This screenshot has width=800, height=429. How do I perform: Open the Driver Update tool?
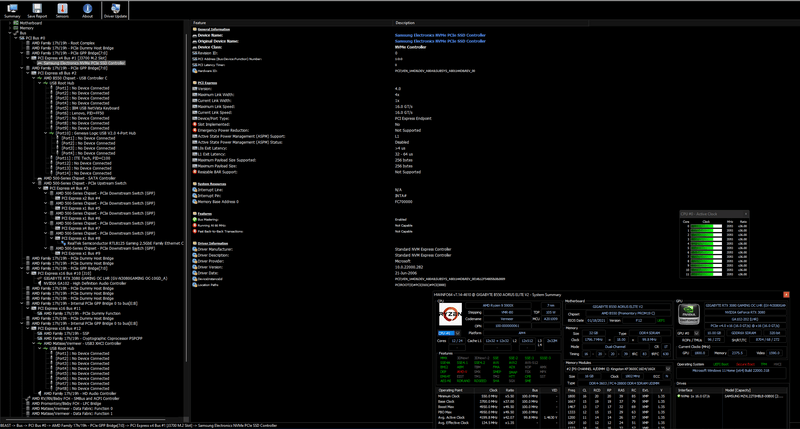point(115,10)
